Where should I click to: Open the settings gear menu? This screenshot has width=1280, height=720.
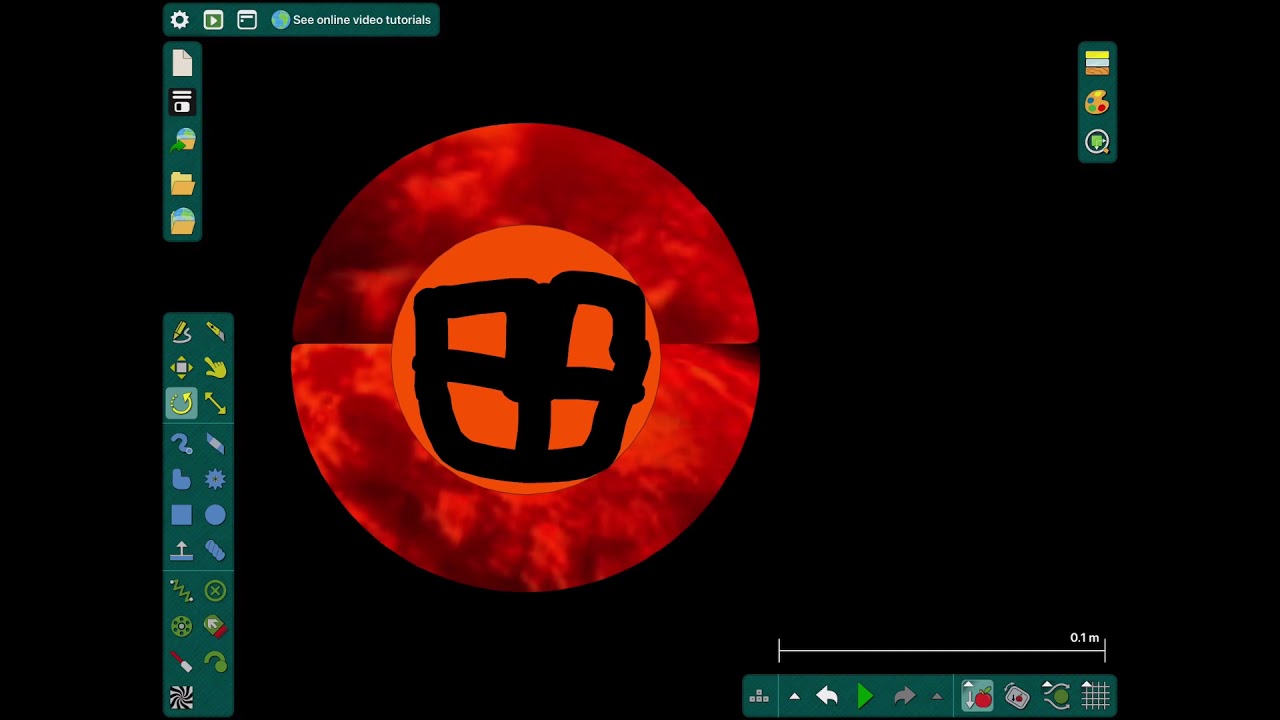[x=180, y=20]
